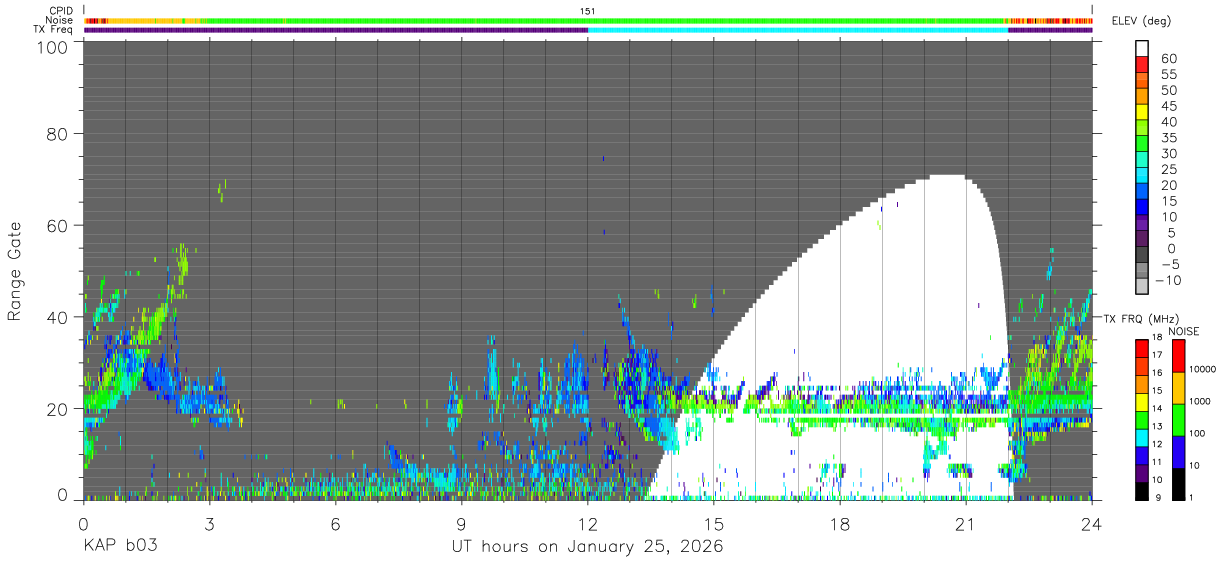The image size is (1228, 567).
Task: Click the 'KAP b03' radar beam label
Action: (x=120, y=547)
